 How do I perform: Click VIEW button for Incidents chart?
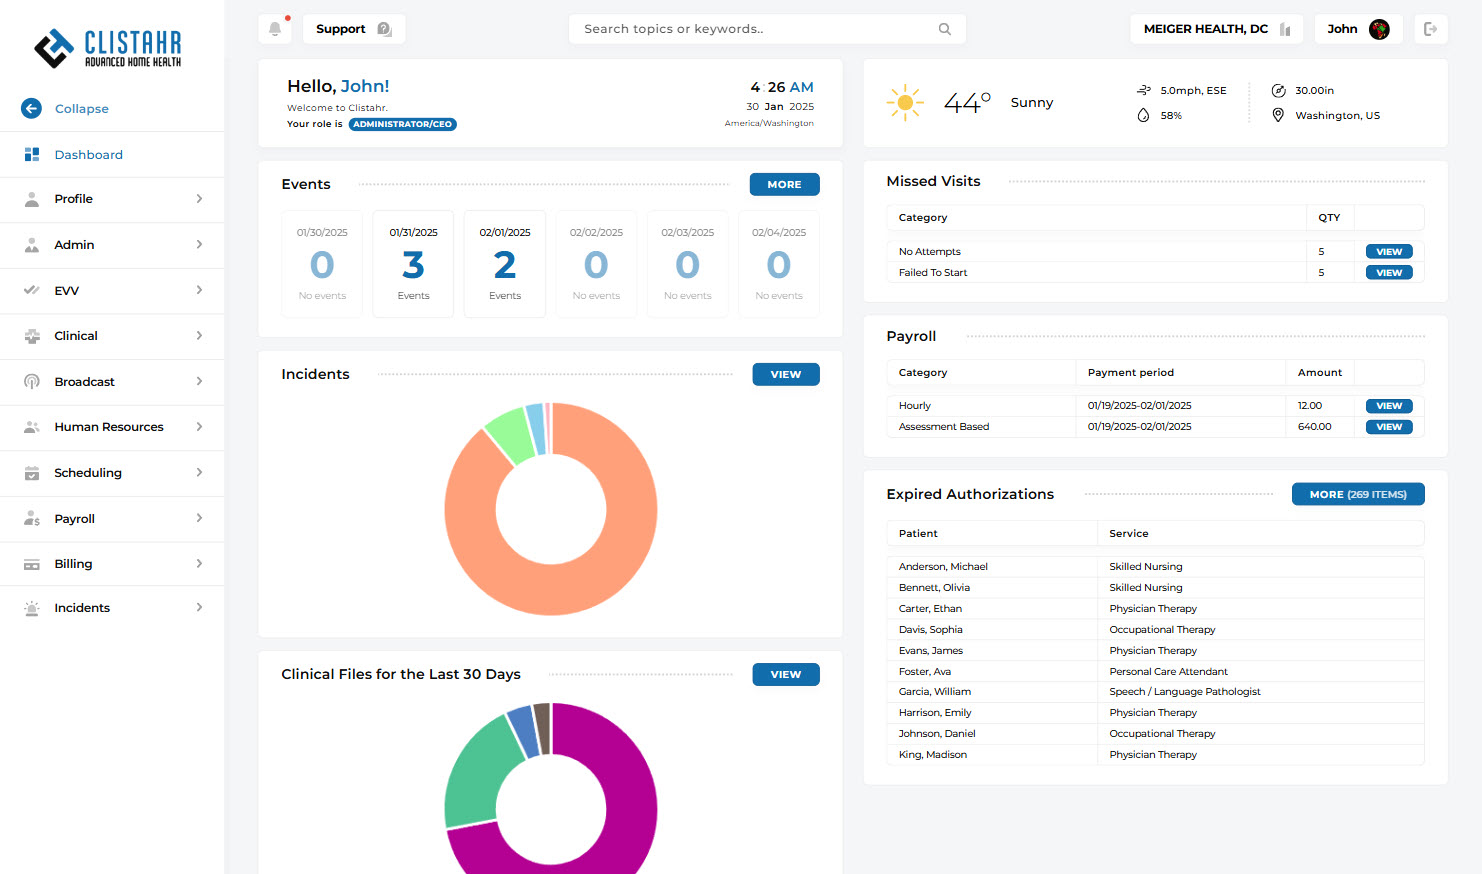point(786,374)
